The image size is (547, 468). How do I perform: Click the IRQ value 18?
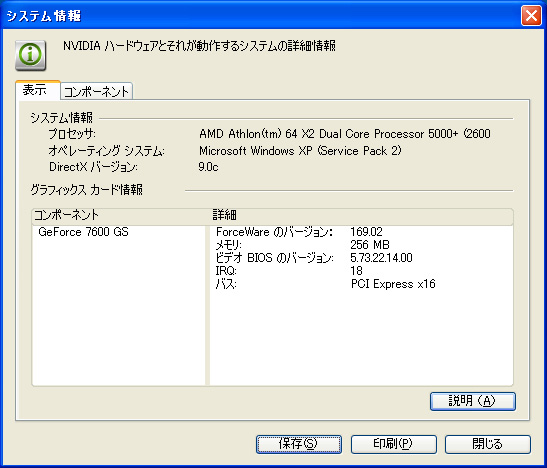pyautogui.click(x=357, y=271)
